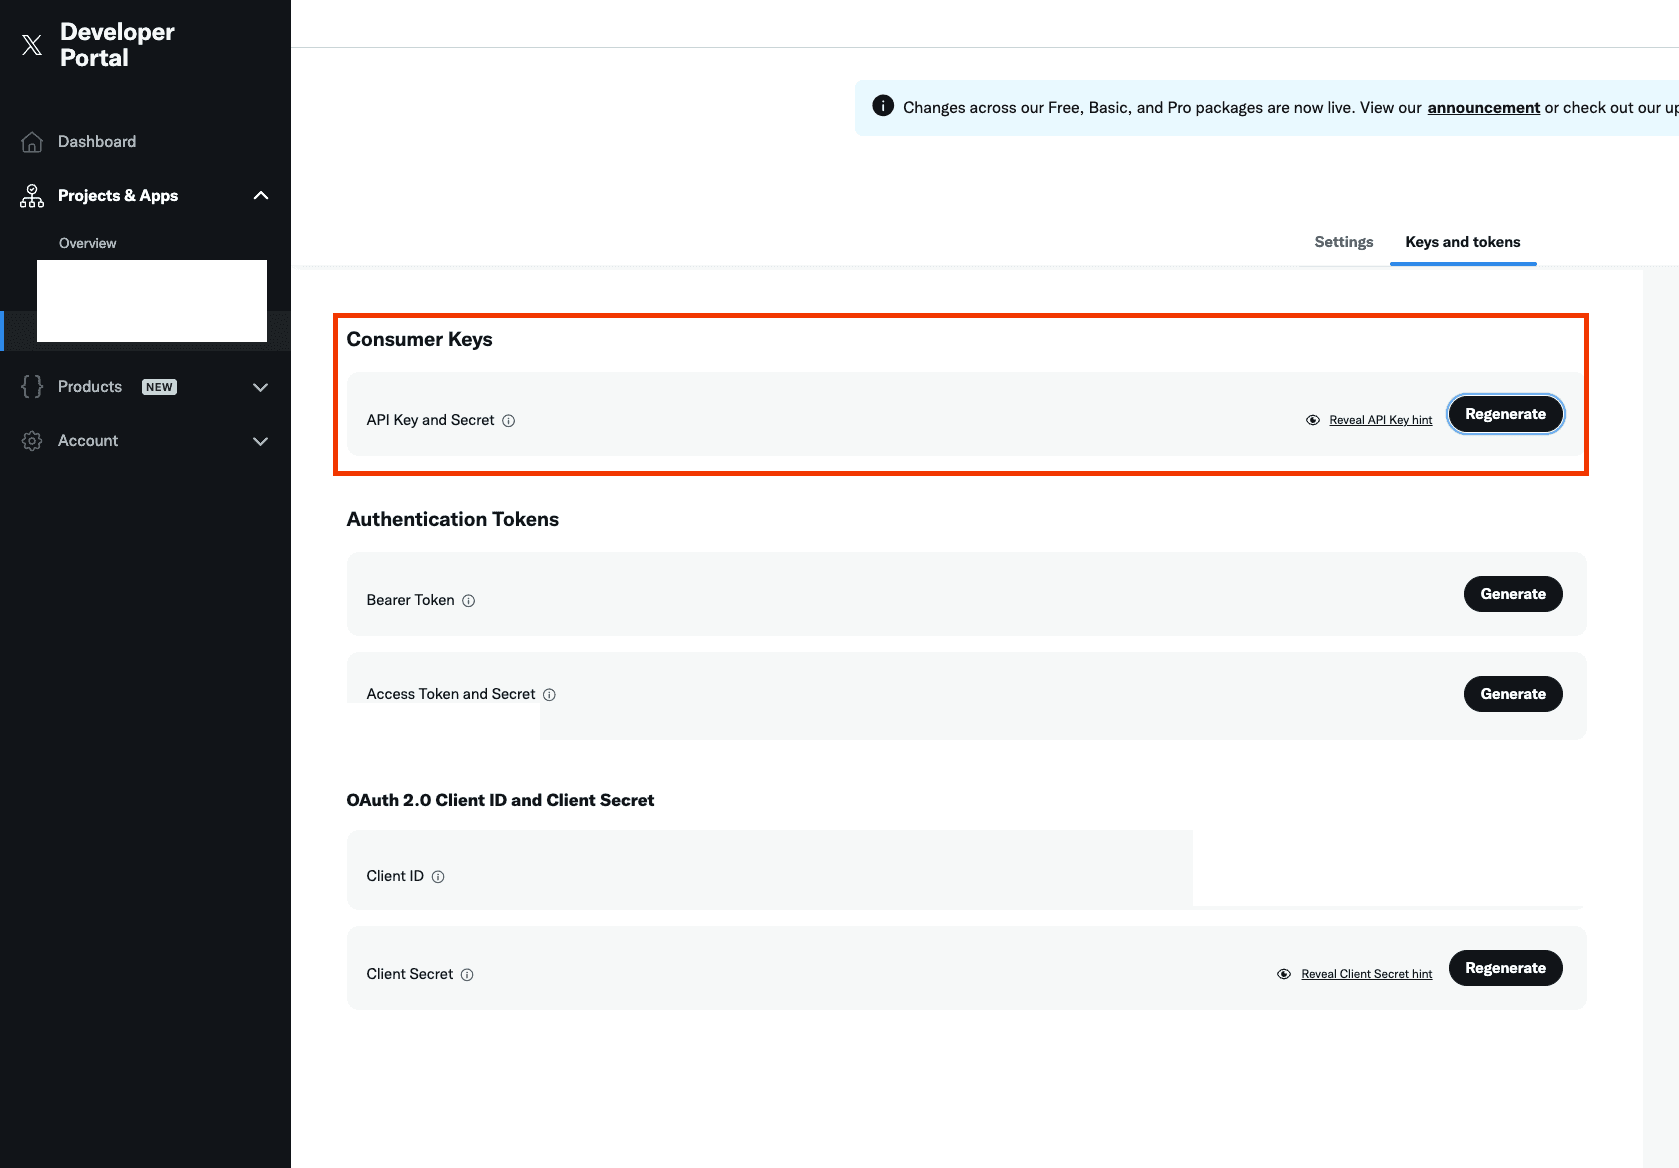Viewport: 1679px width, 1168px height.
Task: Click the Reveal Client Secret hint link
Action: [1367, 974]
